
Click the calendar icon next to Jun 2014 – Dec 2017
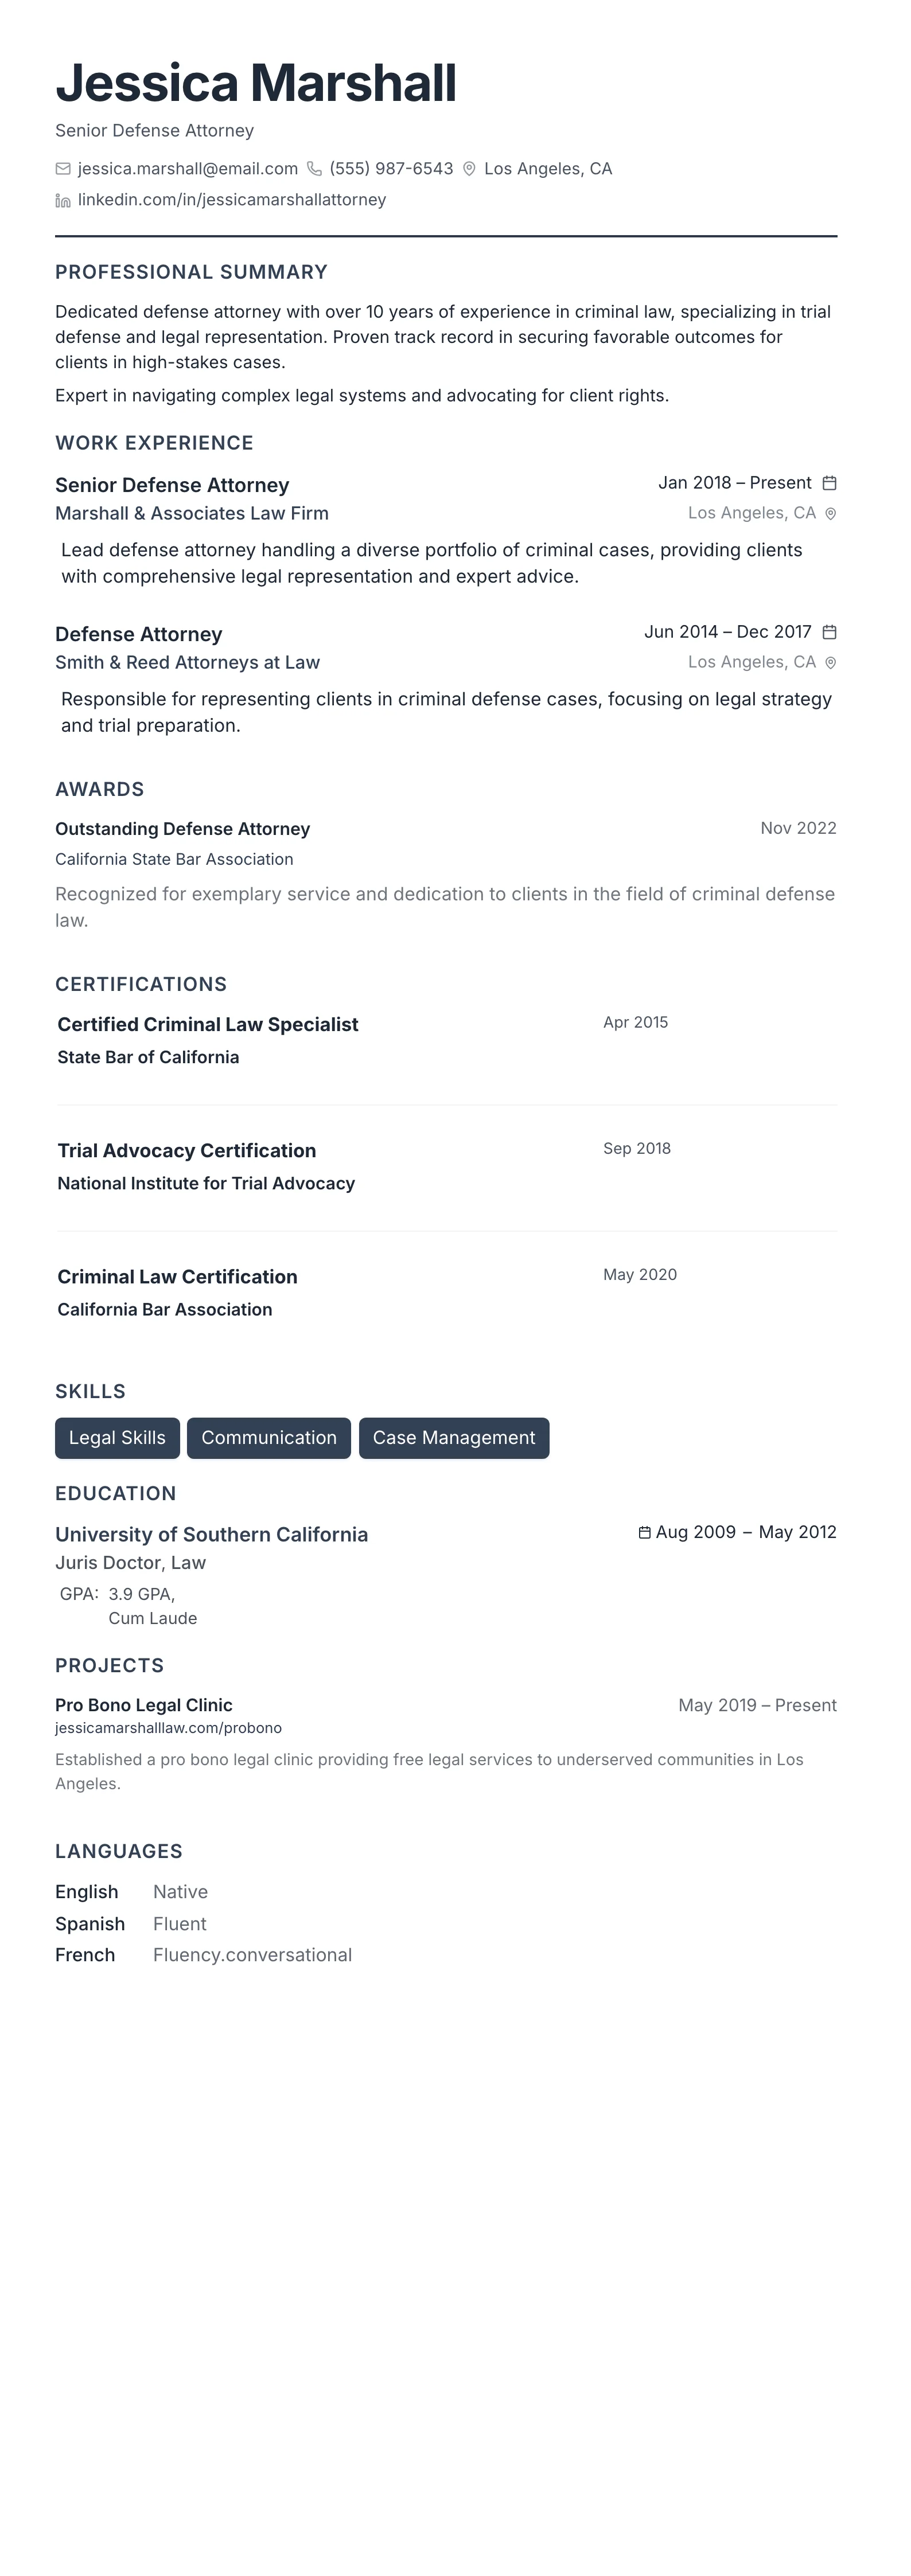829,632
